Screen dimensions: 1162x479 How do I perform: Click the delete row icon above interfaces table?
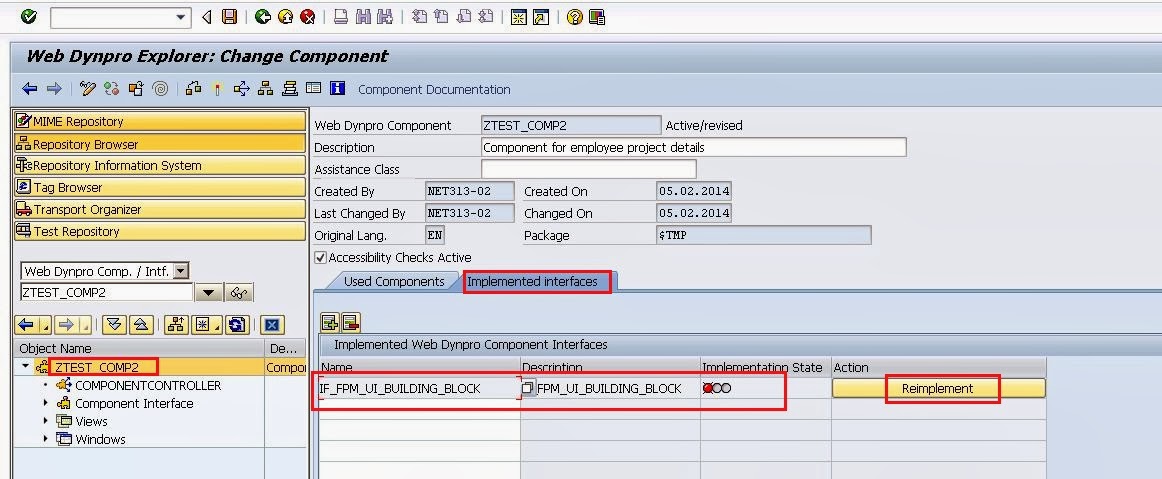pos(350,322)
